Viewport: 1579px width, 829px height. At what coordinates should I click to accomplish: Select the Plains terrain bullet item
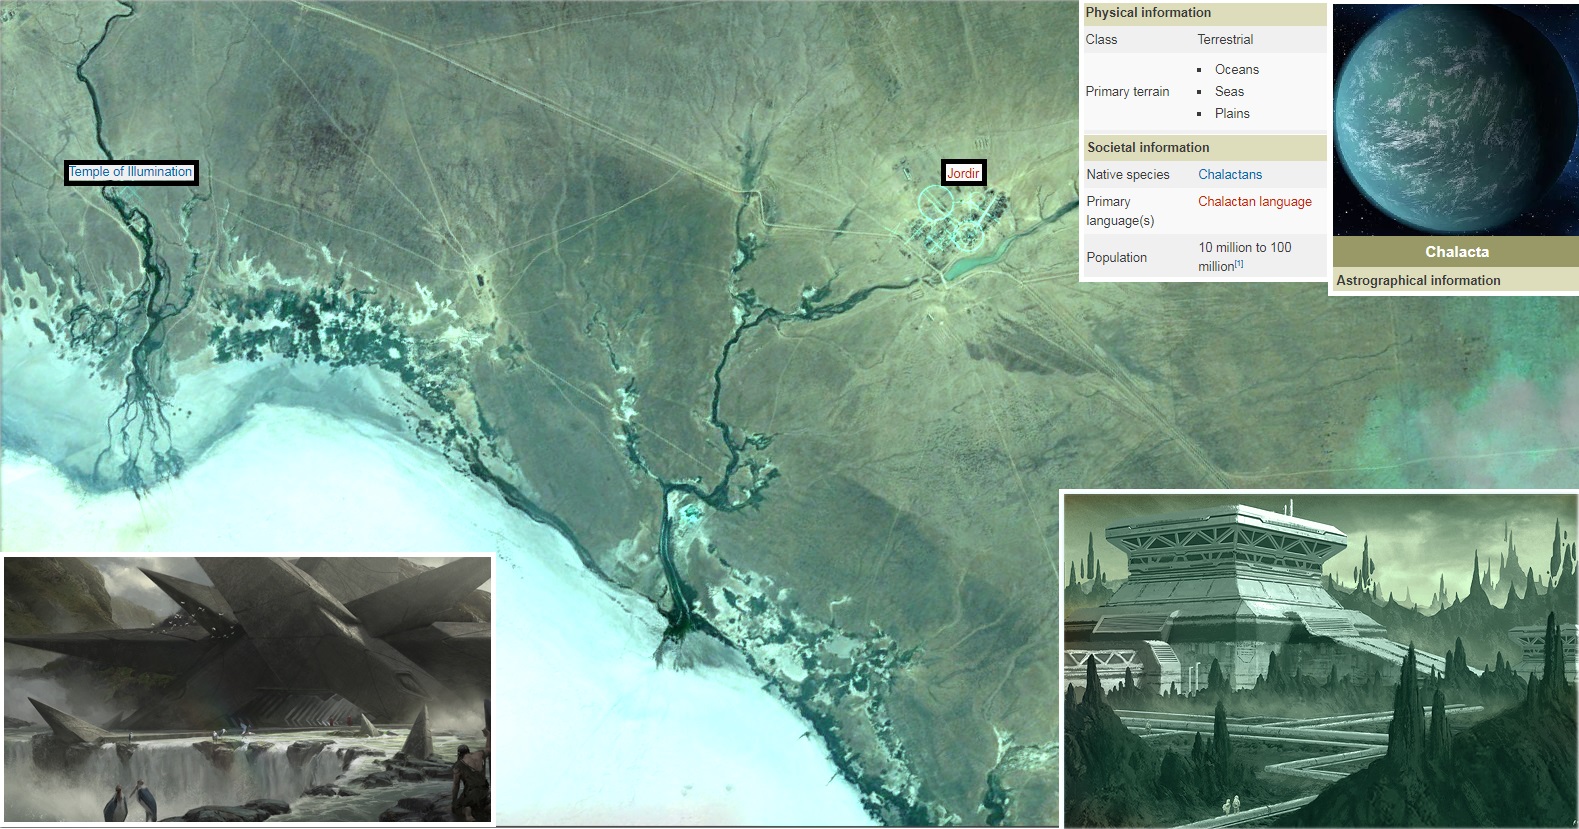pos(1231,113)
